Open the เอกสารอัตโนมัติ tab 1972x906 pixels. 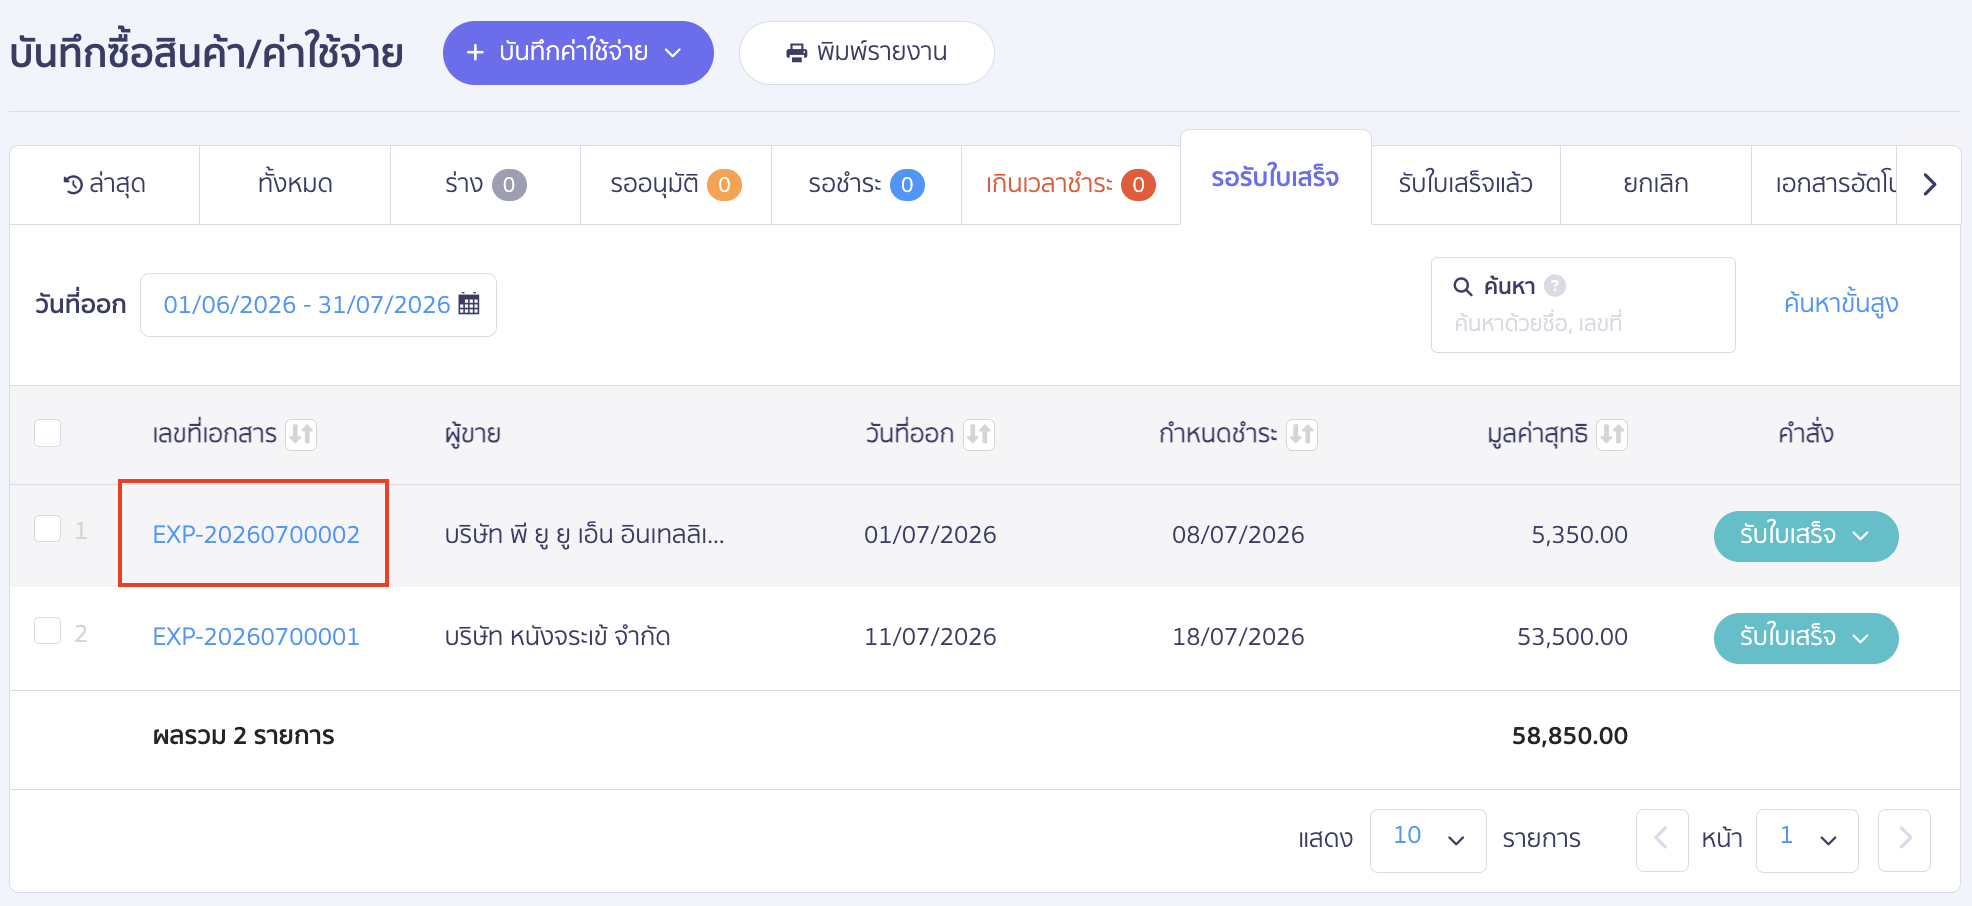coord(1824,184)
